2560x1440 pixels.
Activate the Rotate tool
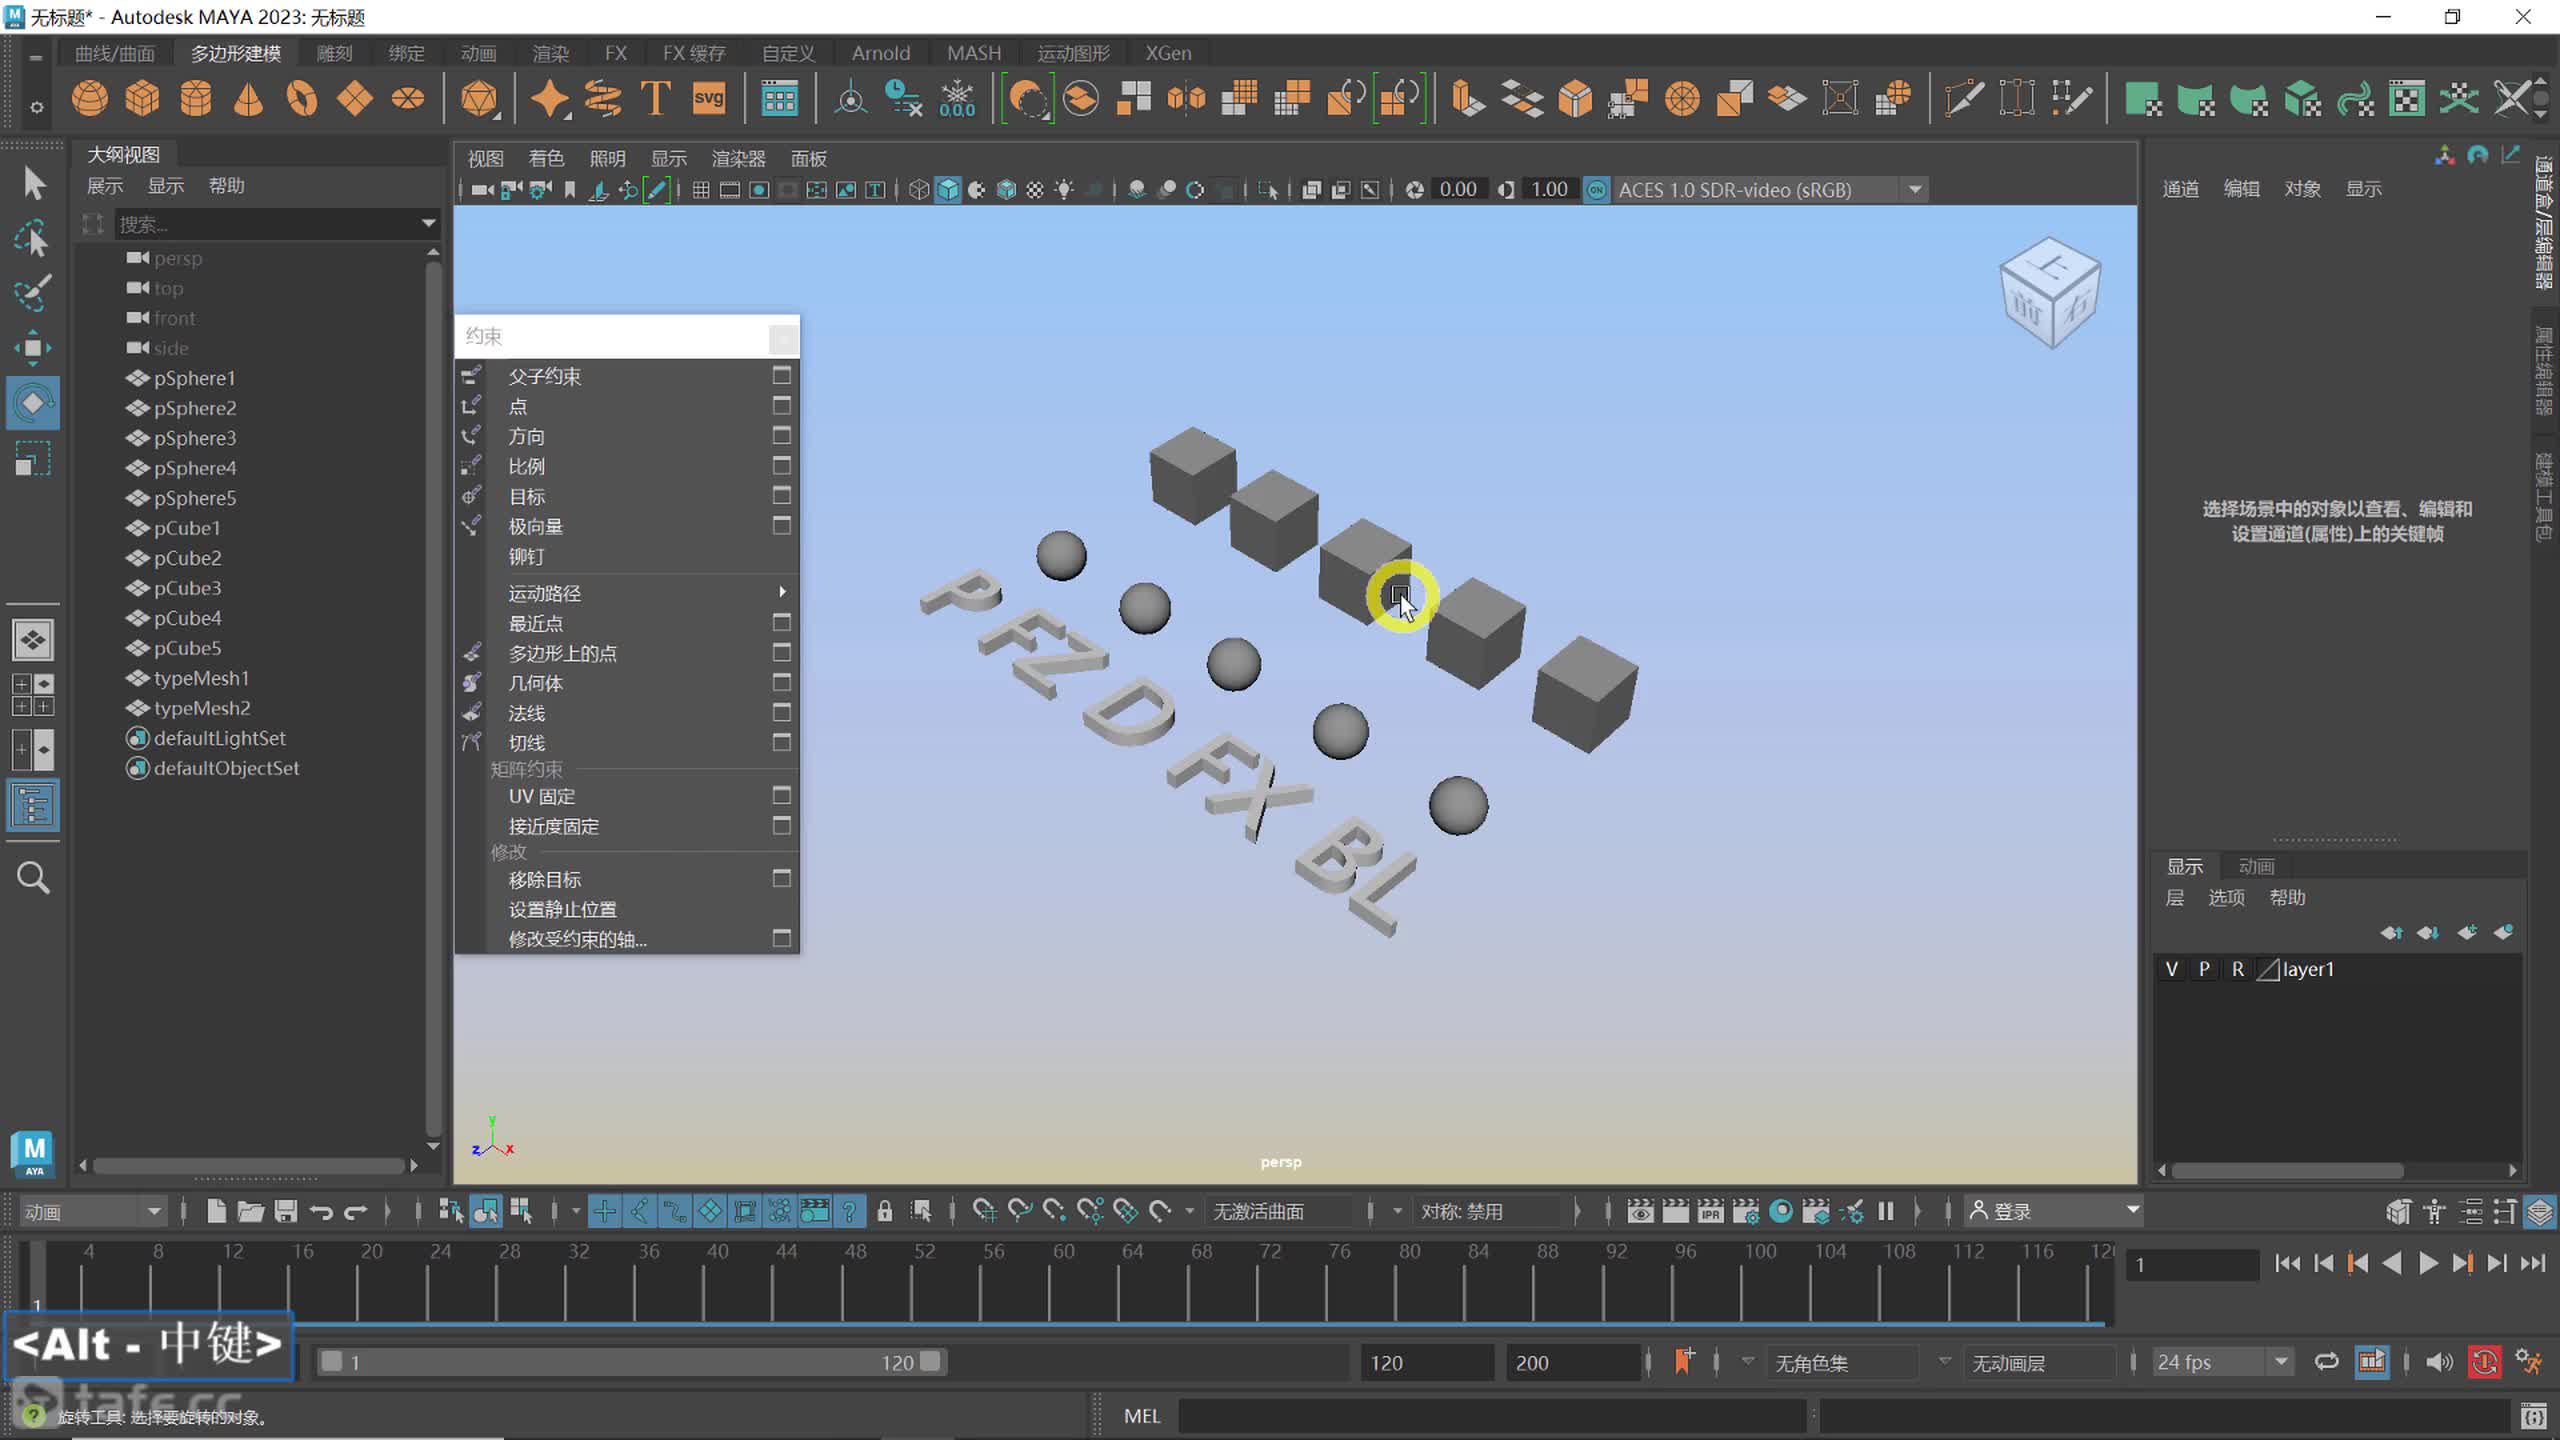[x=33, y=403]
